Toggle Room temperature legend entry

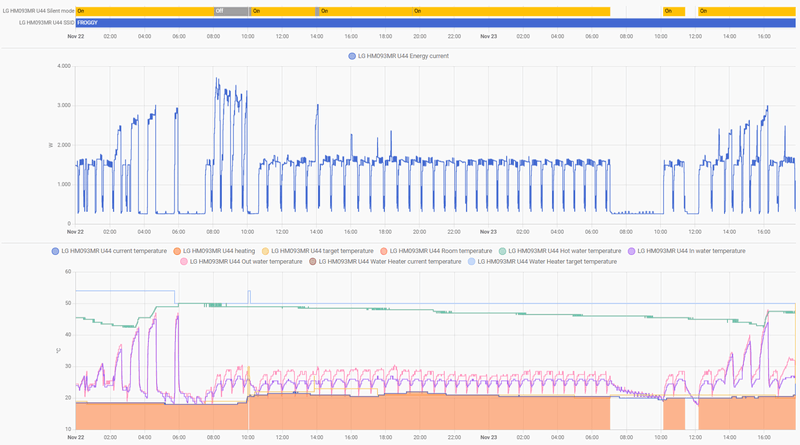(x=436, y=251)
